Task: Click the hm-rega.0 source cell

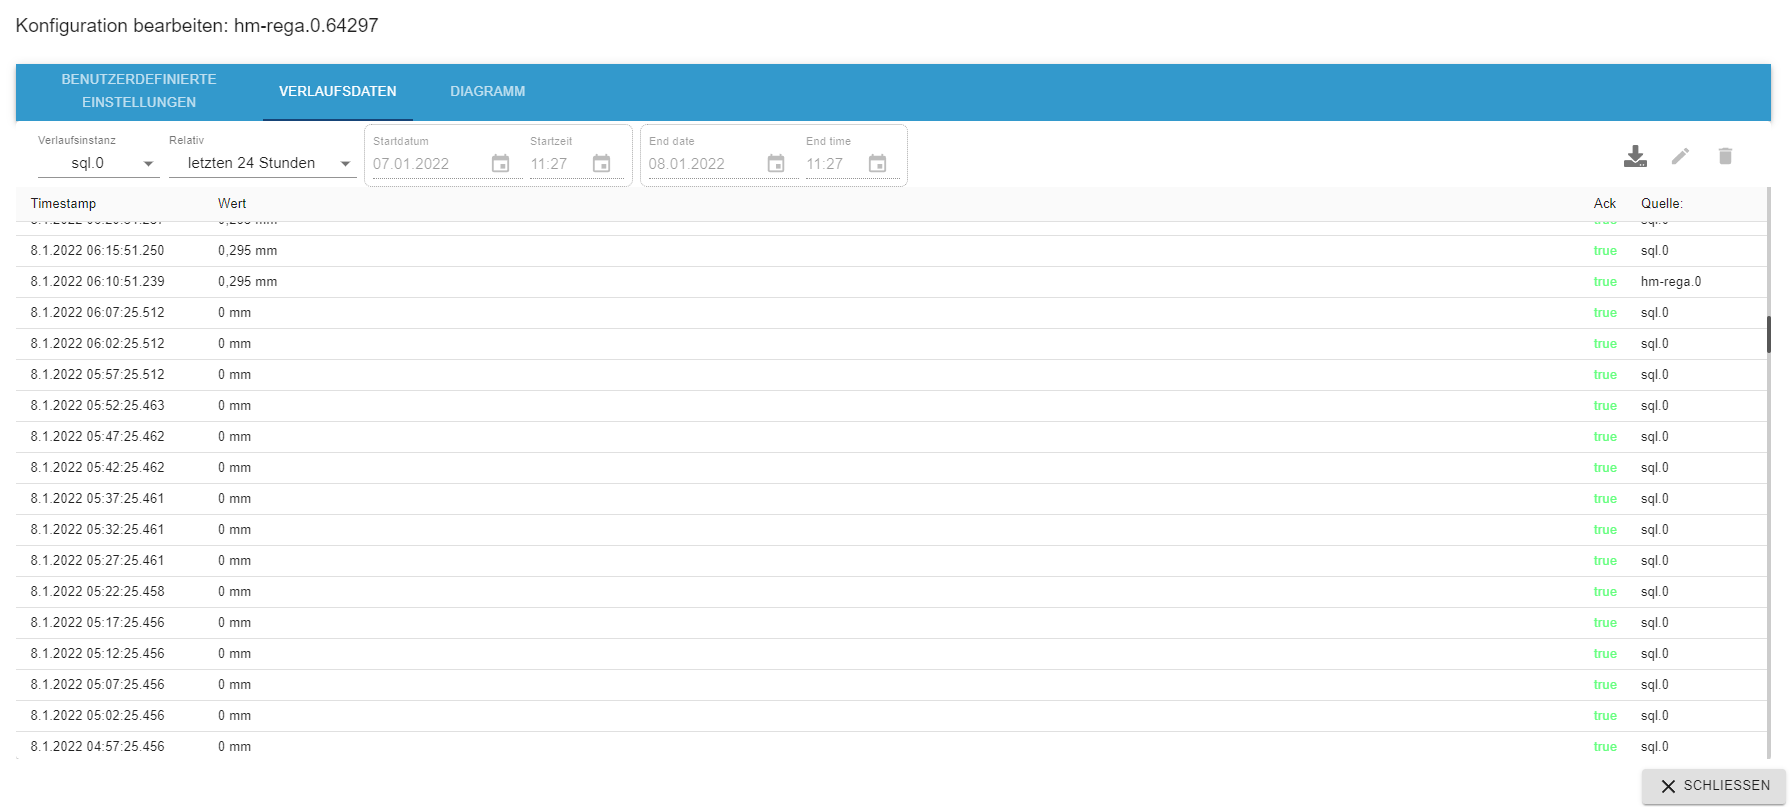Action: [1671, 282]
